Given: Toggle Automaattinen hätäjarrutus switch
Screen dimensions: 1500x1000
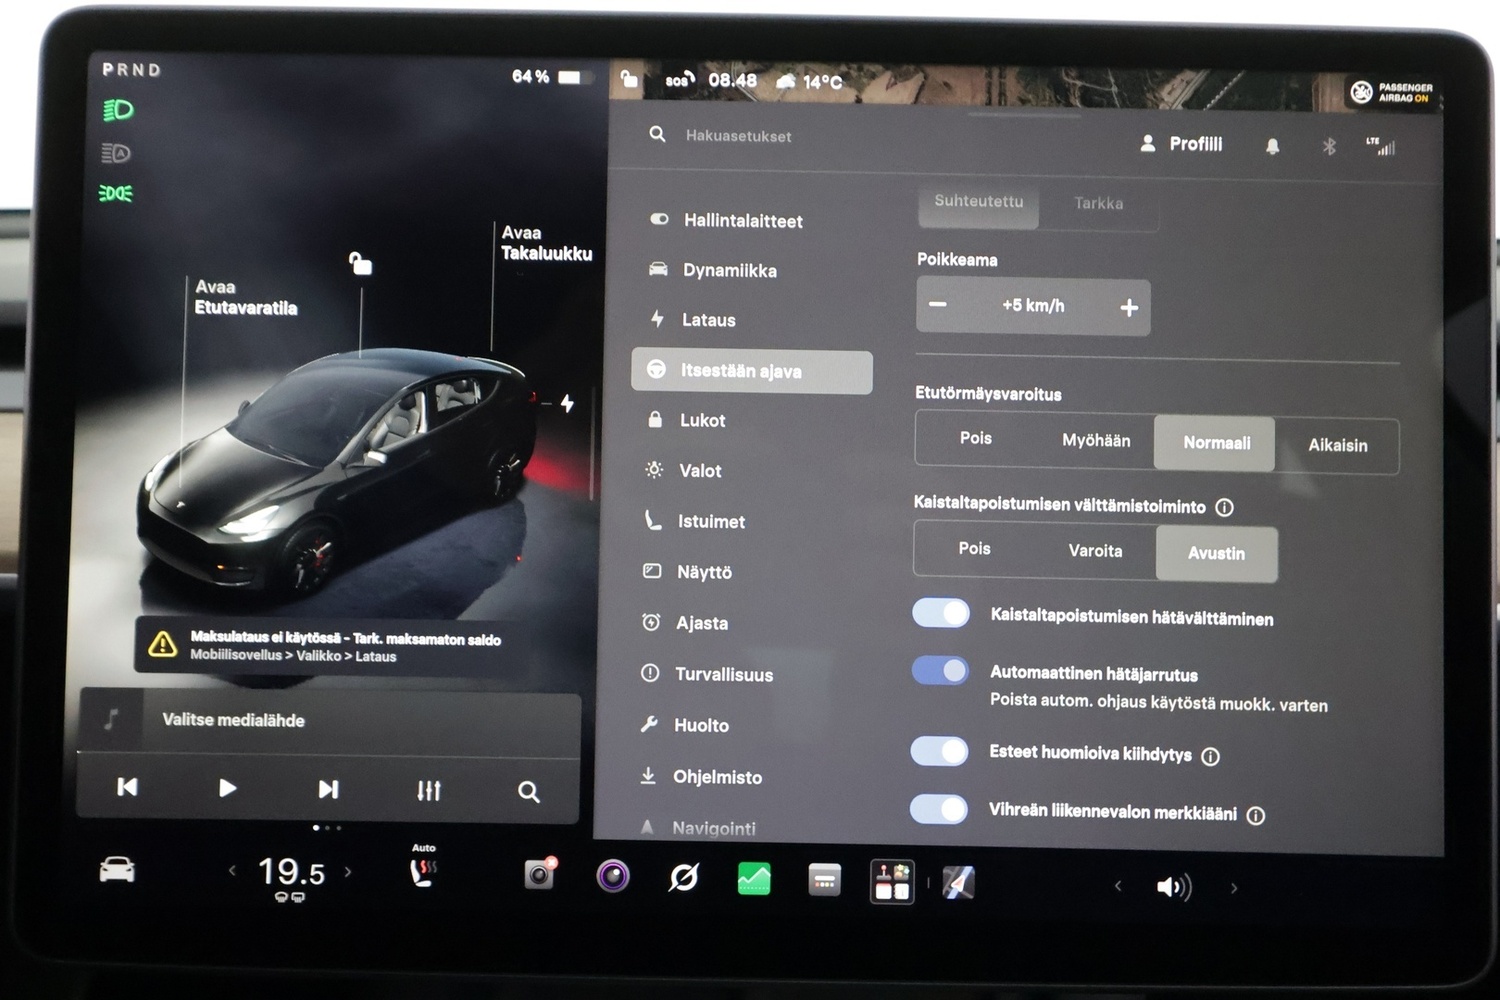Looking at the screenshot, I should pos(940,670).
